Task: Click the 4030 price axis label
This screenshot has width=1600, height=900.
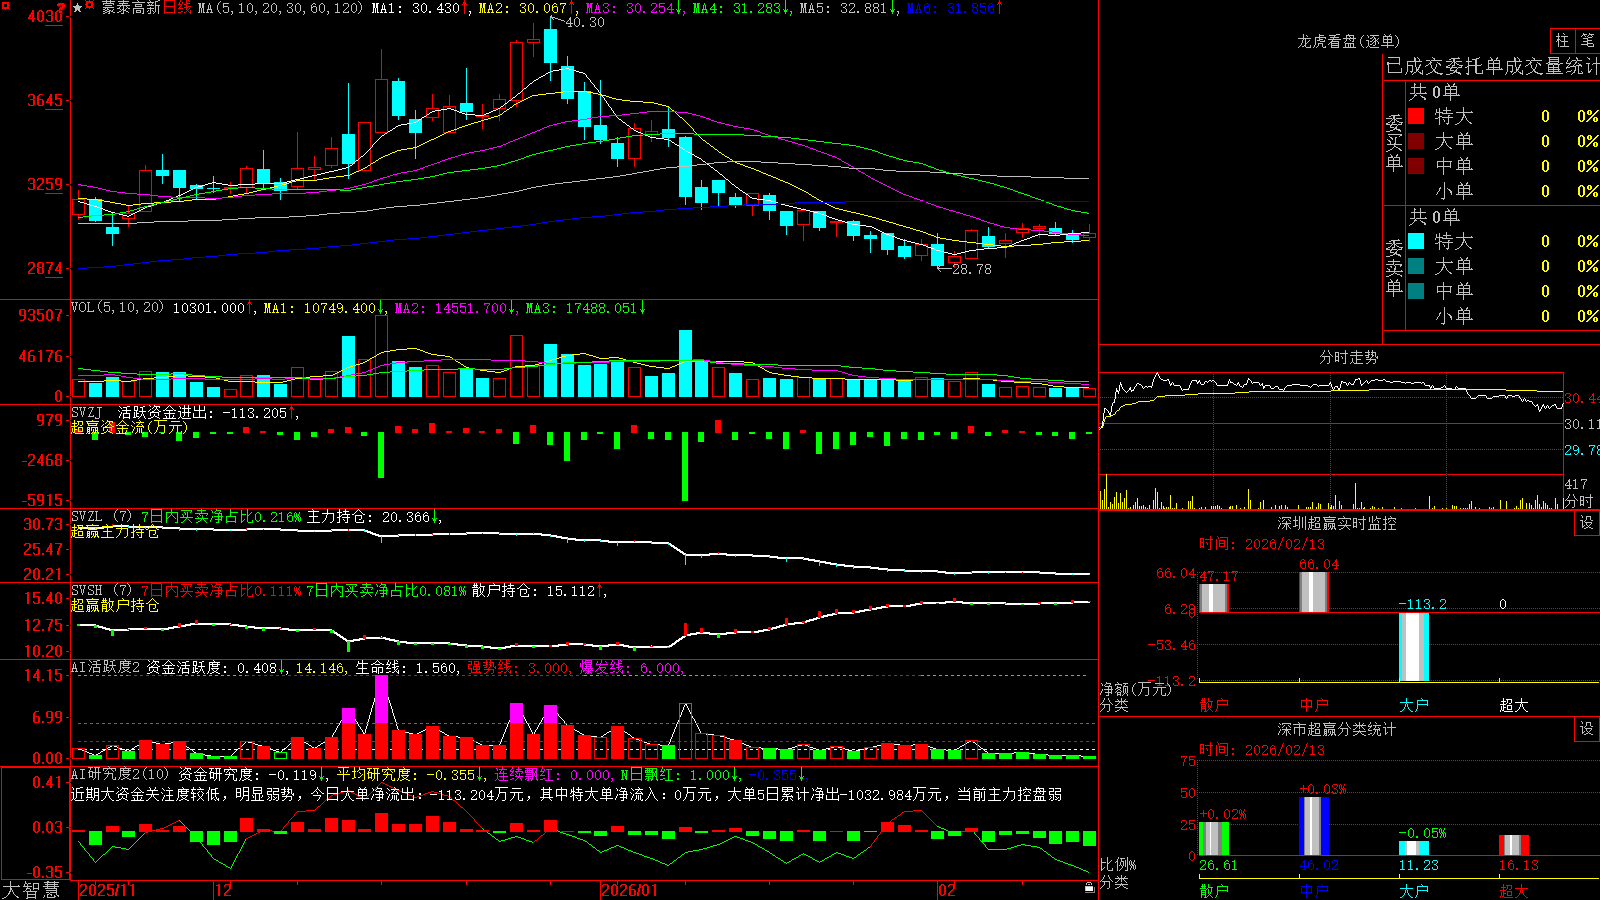Action: point(44,16)
